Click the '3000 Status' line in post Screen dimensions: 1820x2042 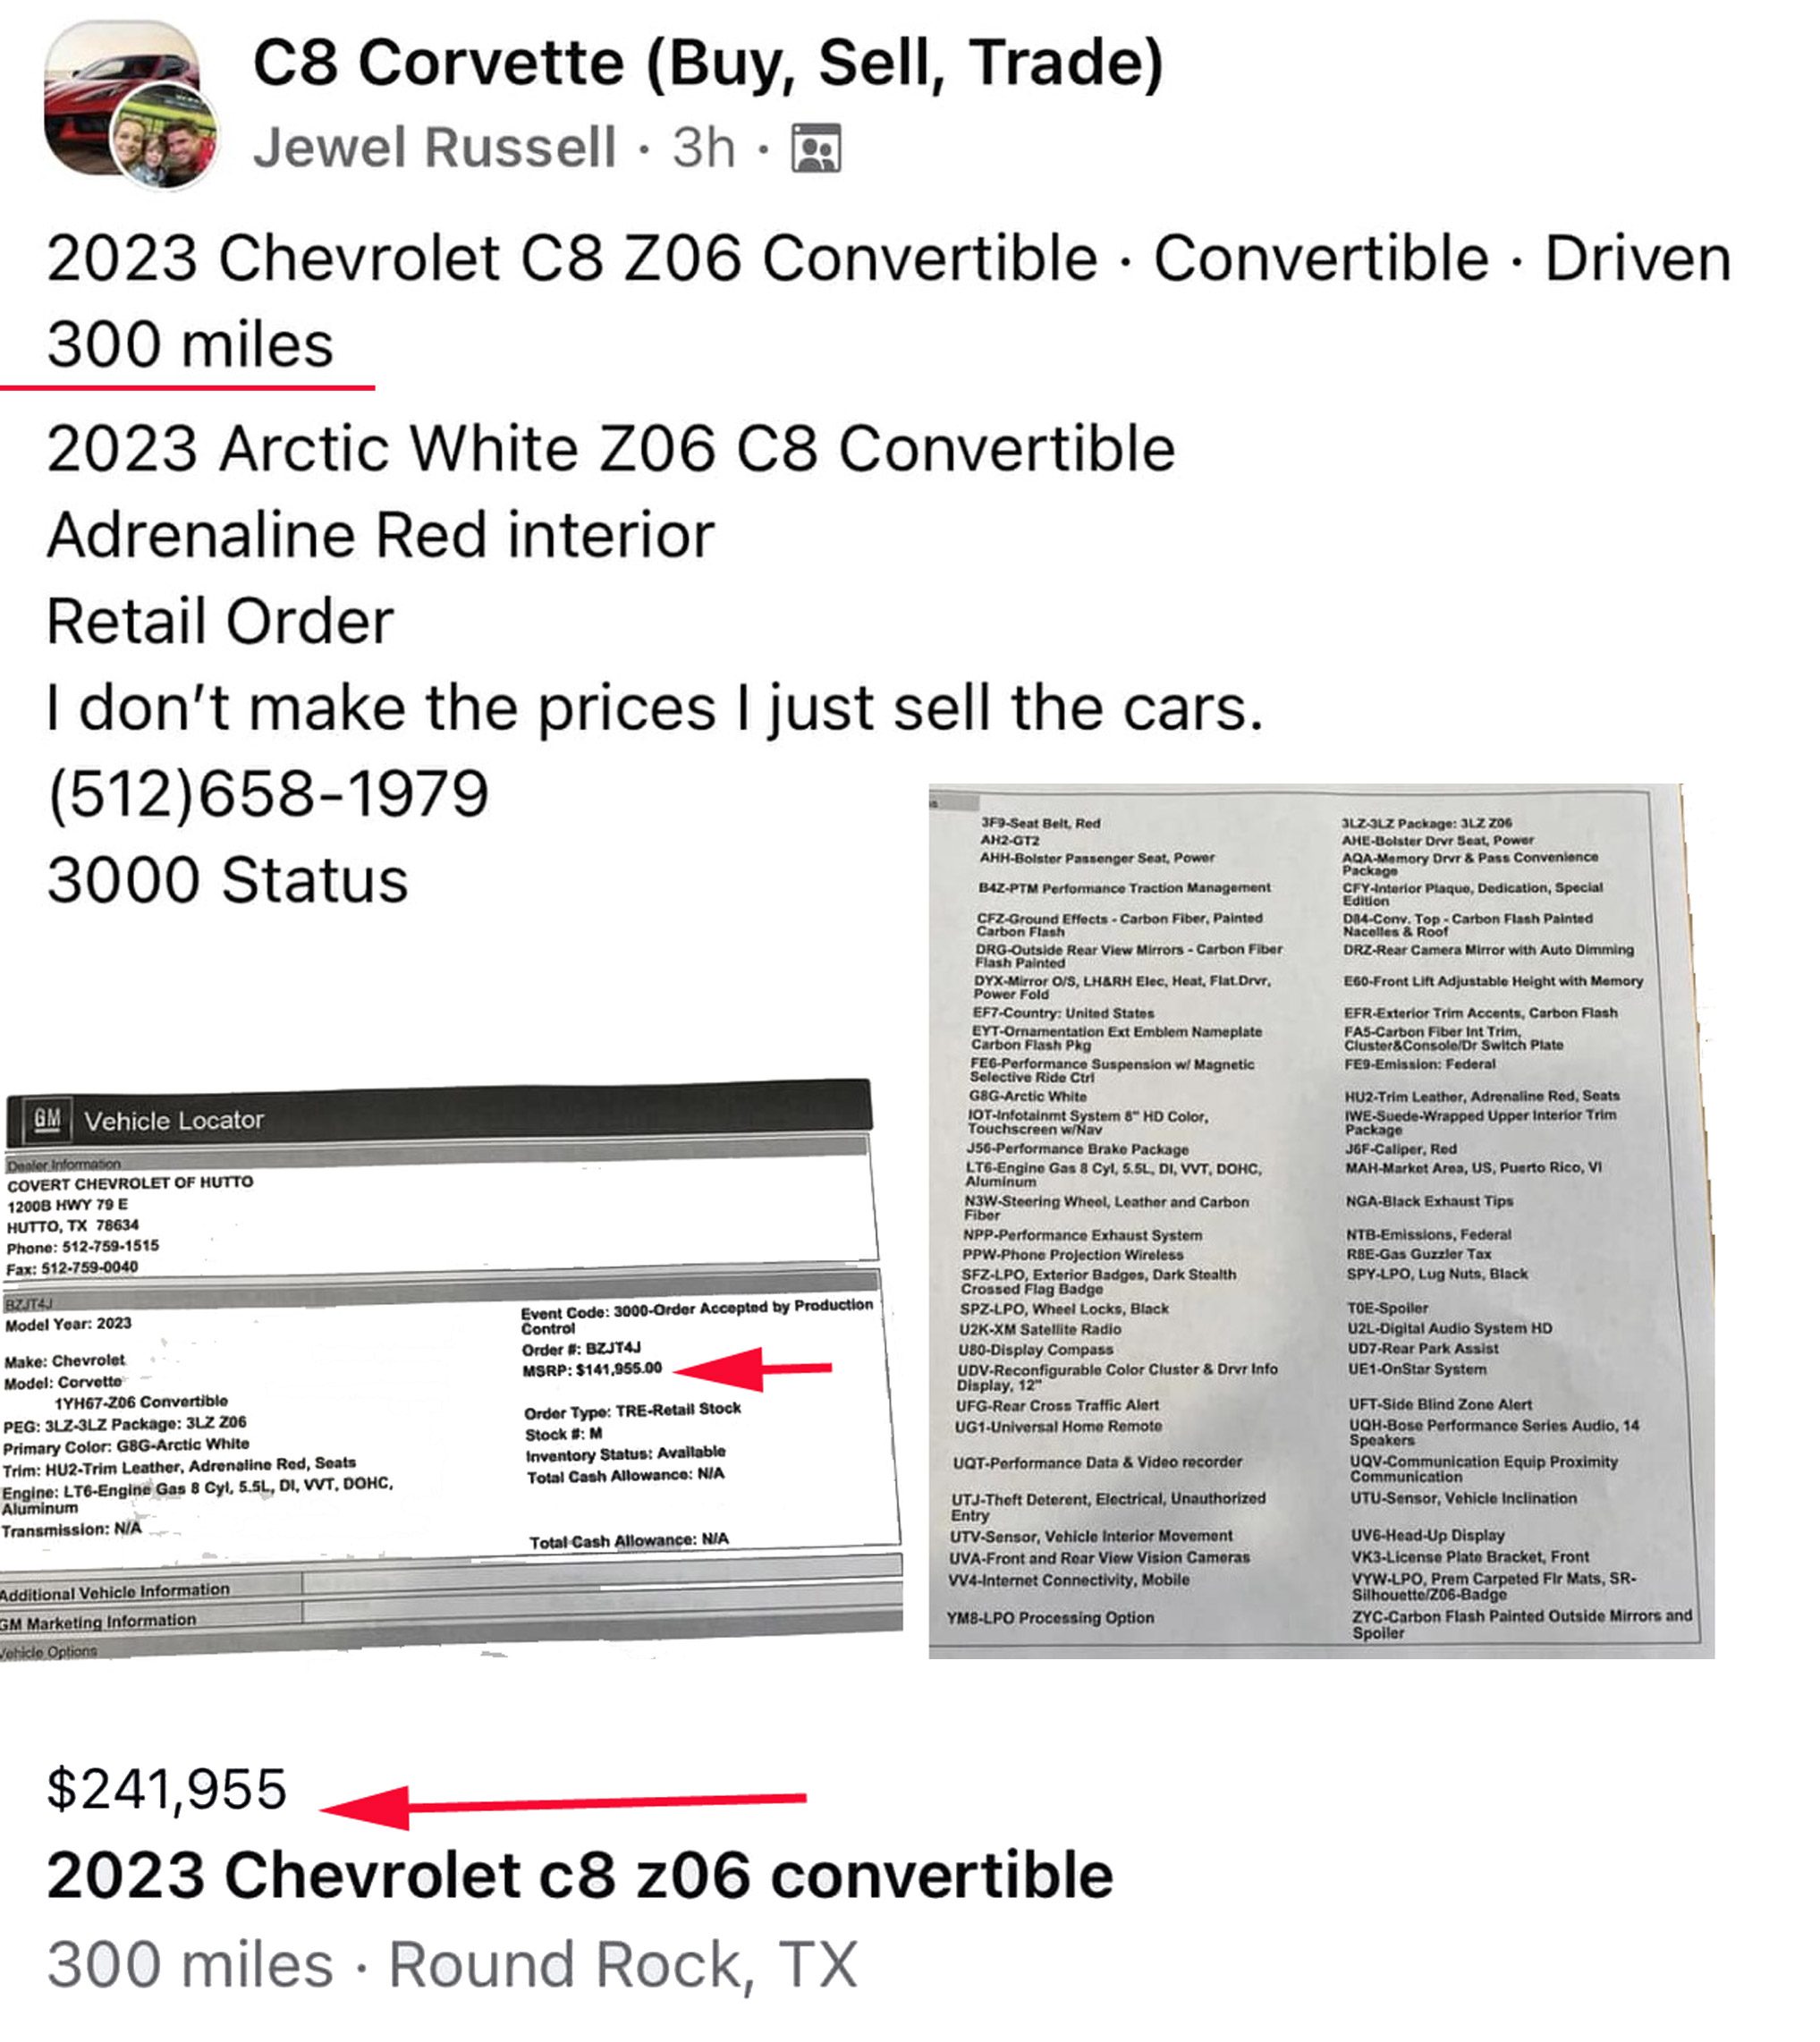(x=228, y=880)
